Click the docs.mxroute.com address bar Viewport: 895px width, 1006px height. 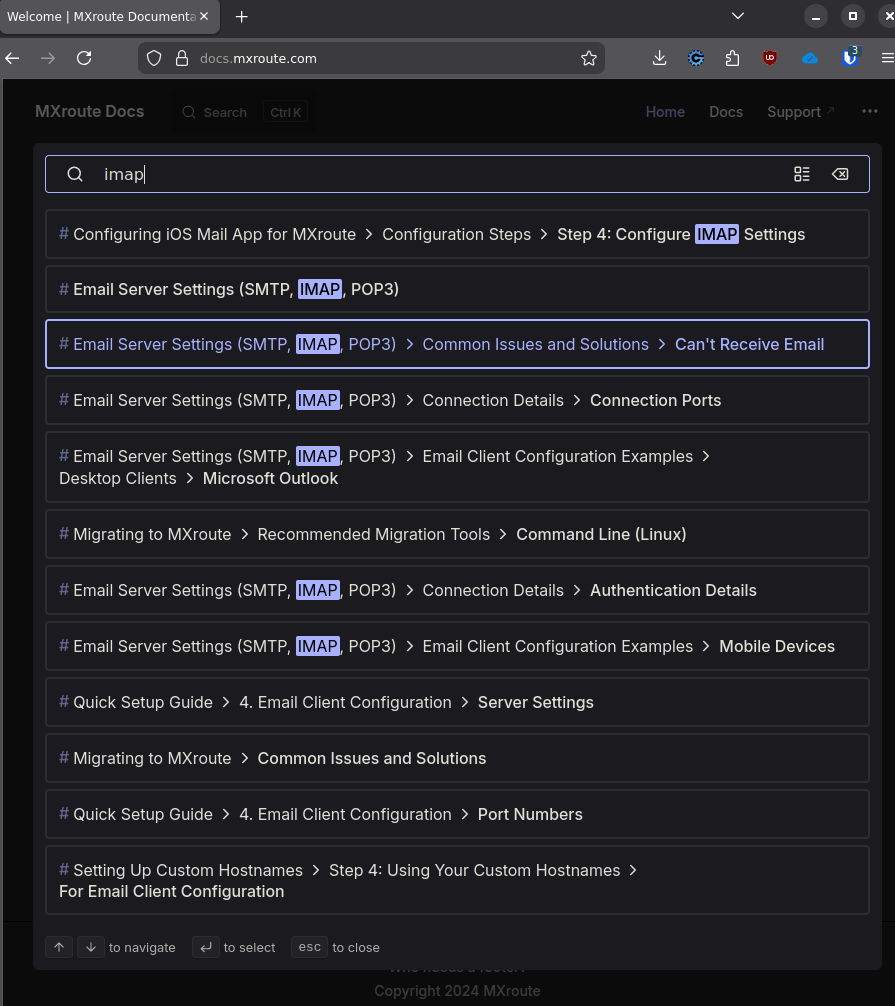click(x=372, y=58)
